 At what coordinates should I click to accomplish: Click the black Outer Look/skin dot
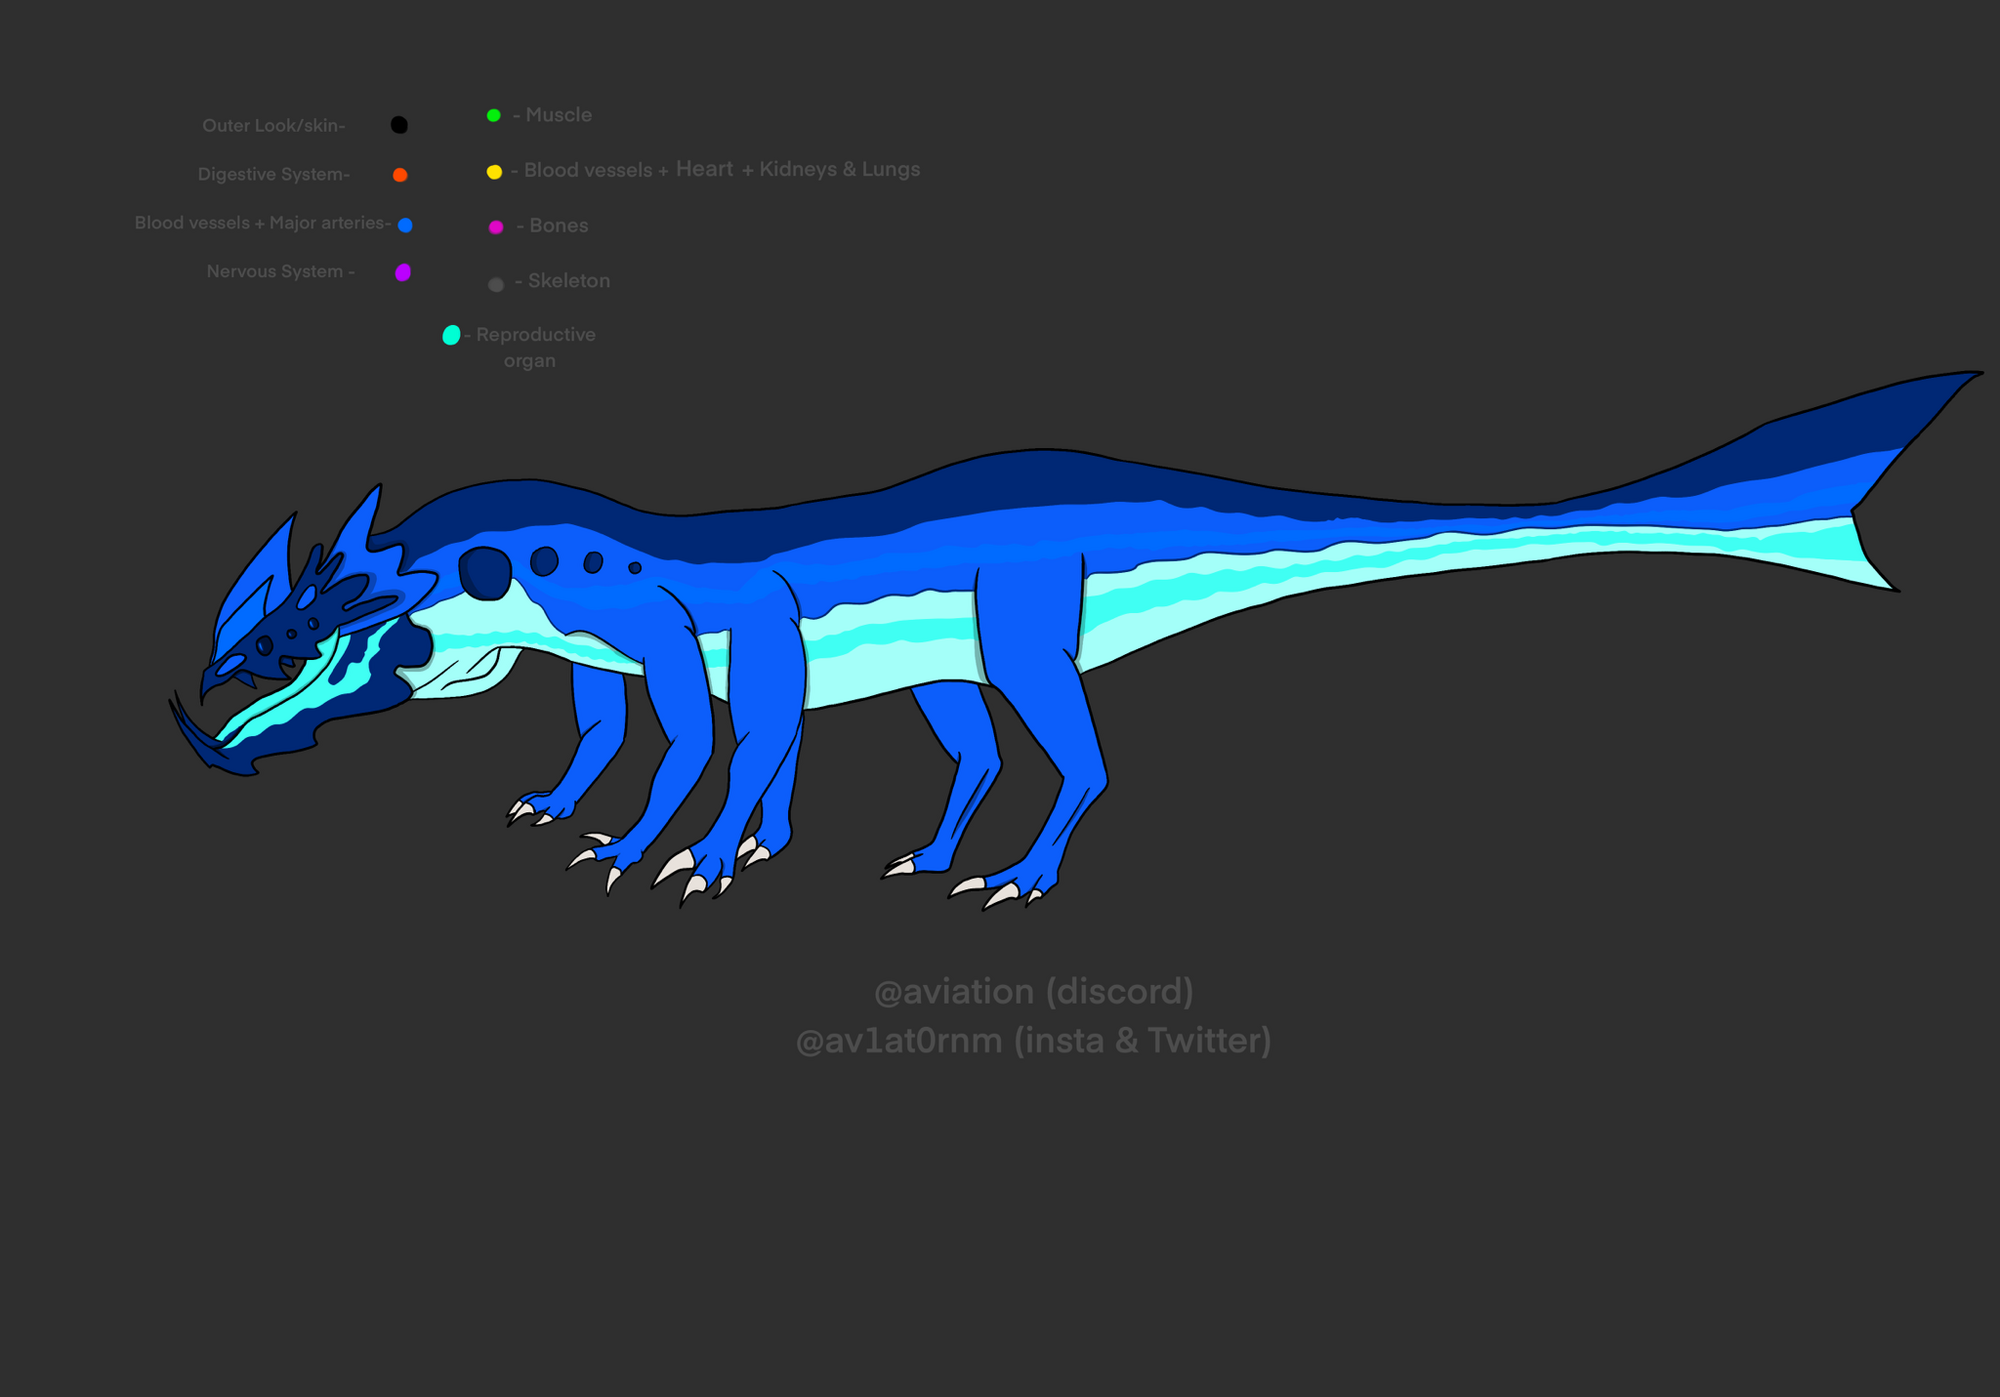point(399,125)
